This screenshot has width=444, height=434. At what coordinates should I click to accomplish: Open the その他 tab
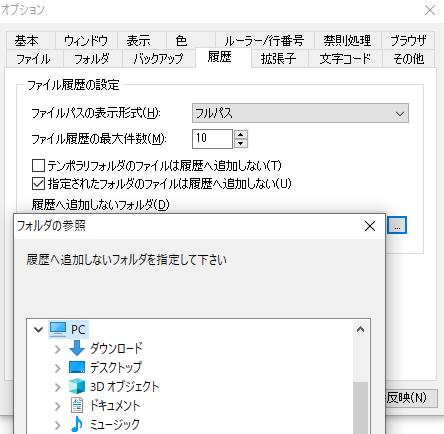pos(409,59)
